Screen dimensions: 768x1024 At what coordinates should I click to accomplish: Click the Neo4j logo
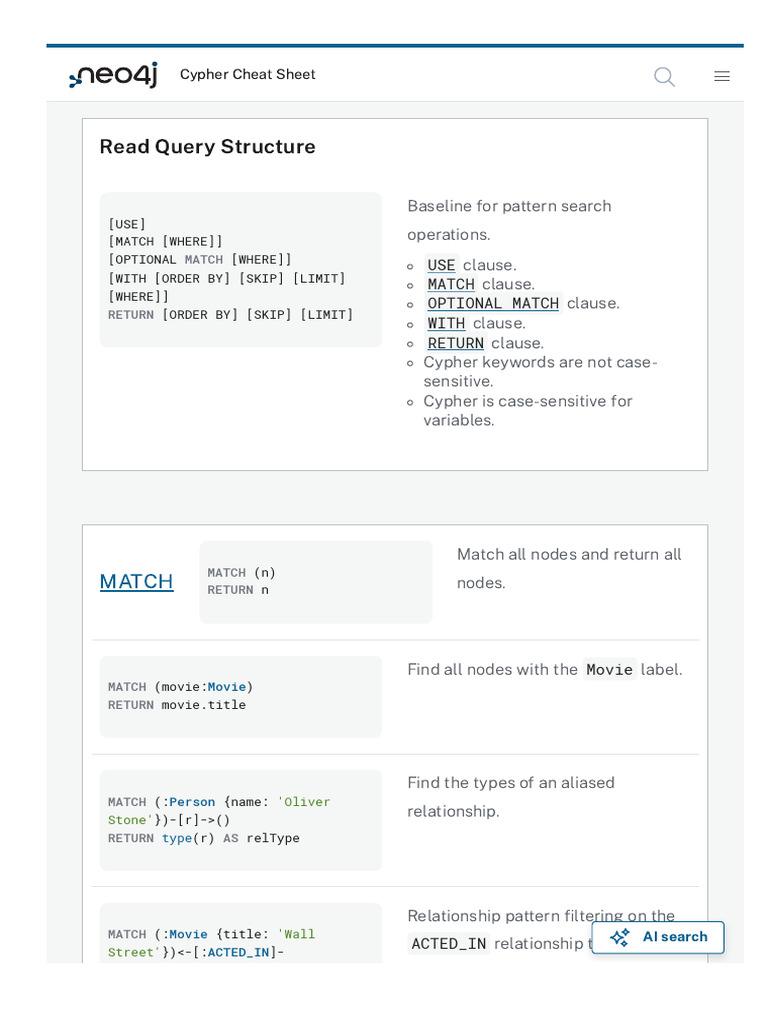click(x=113, y=75)
